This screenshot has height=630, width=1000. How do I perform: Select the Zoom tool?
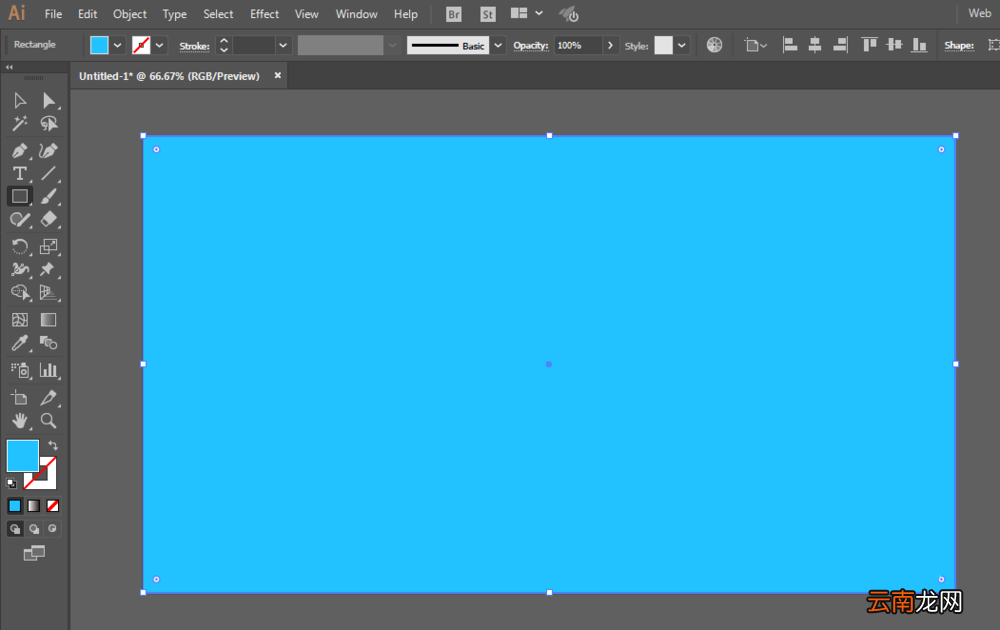48,421
